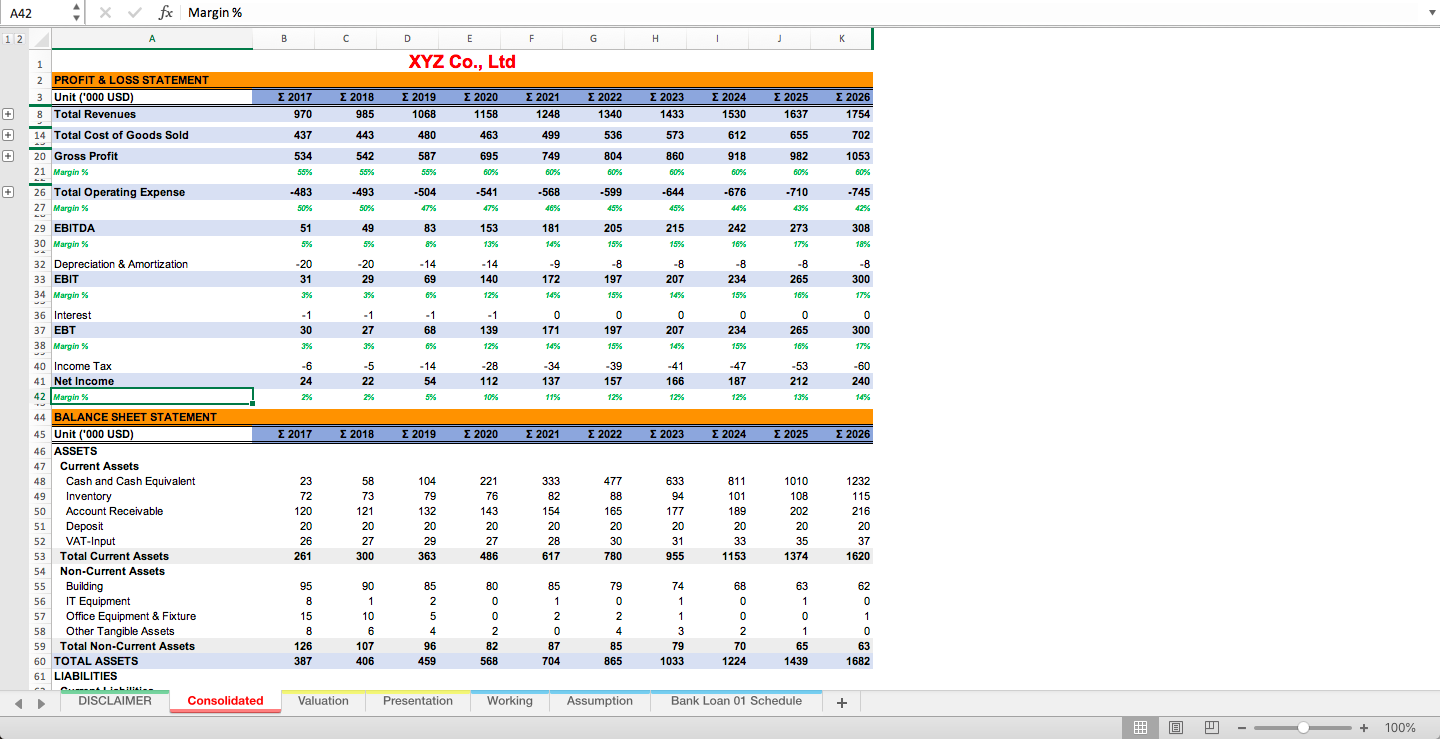Go to next sheet tab arrow
The image size is (1440, 739).
coord(41,702)
